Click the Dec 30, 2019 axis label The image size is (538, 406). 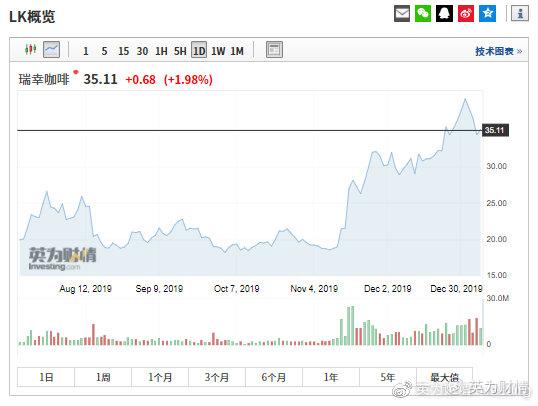(456, 289)
